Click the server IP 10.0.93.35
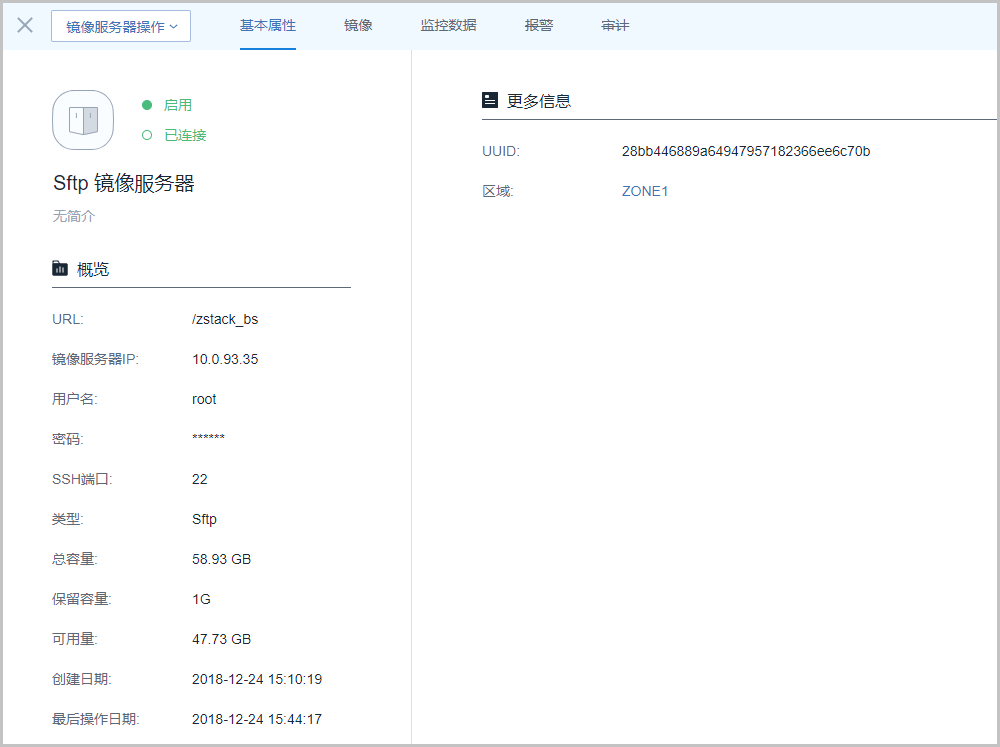This screenshot has height=747, width=1000. pos(225,359)
